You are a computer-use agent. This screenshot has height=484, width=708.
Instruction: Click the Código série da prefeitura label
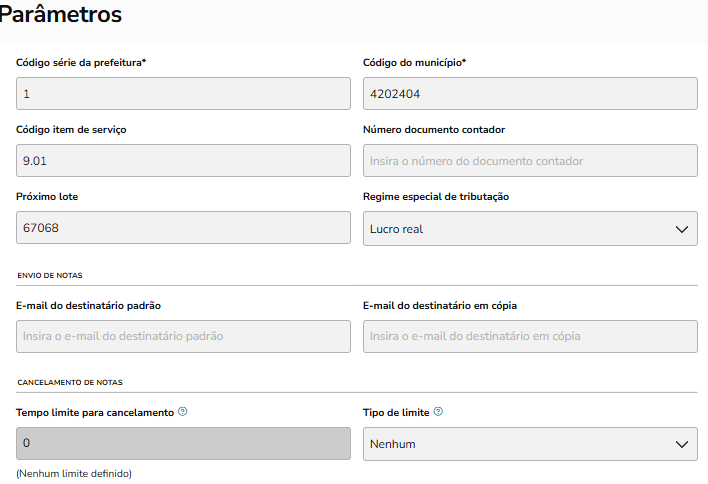pos(81,62)
